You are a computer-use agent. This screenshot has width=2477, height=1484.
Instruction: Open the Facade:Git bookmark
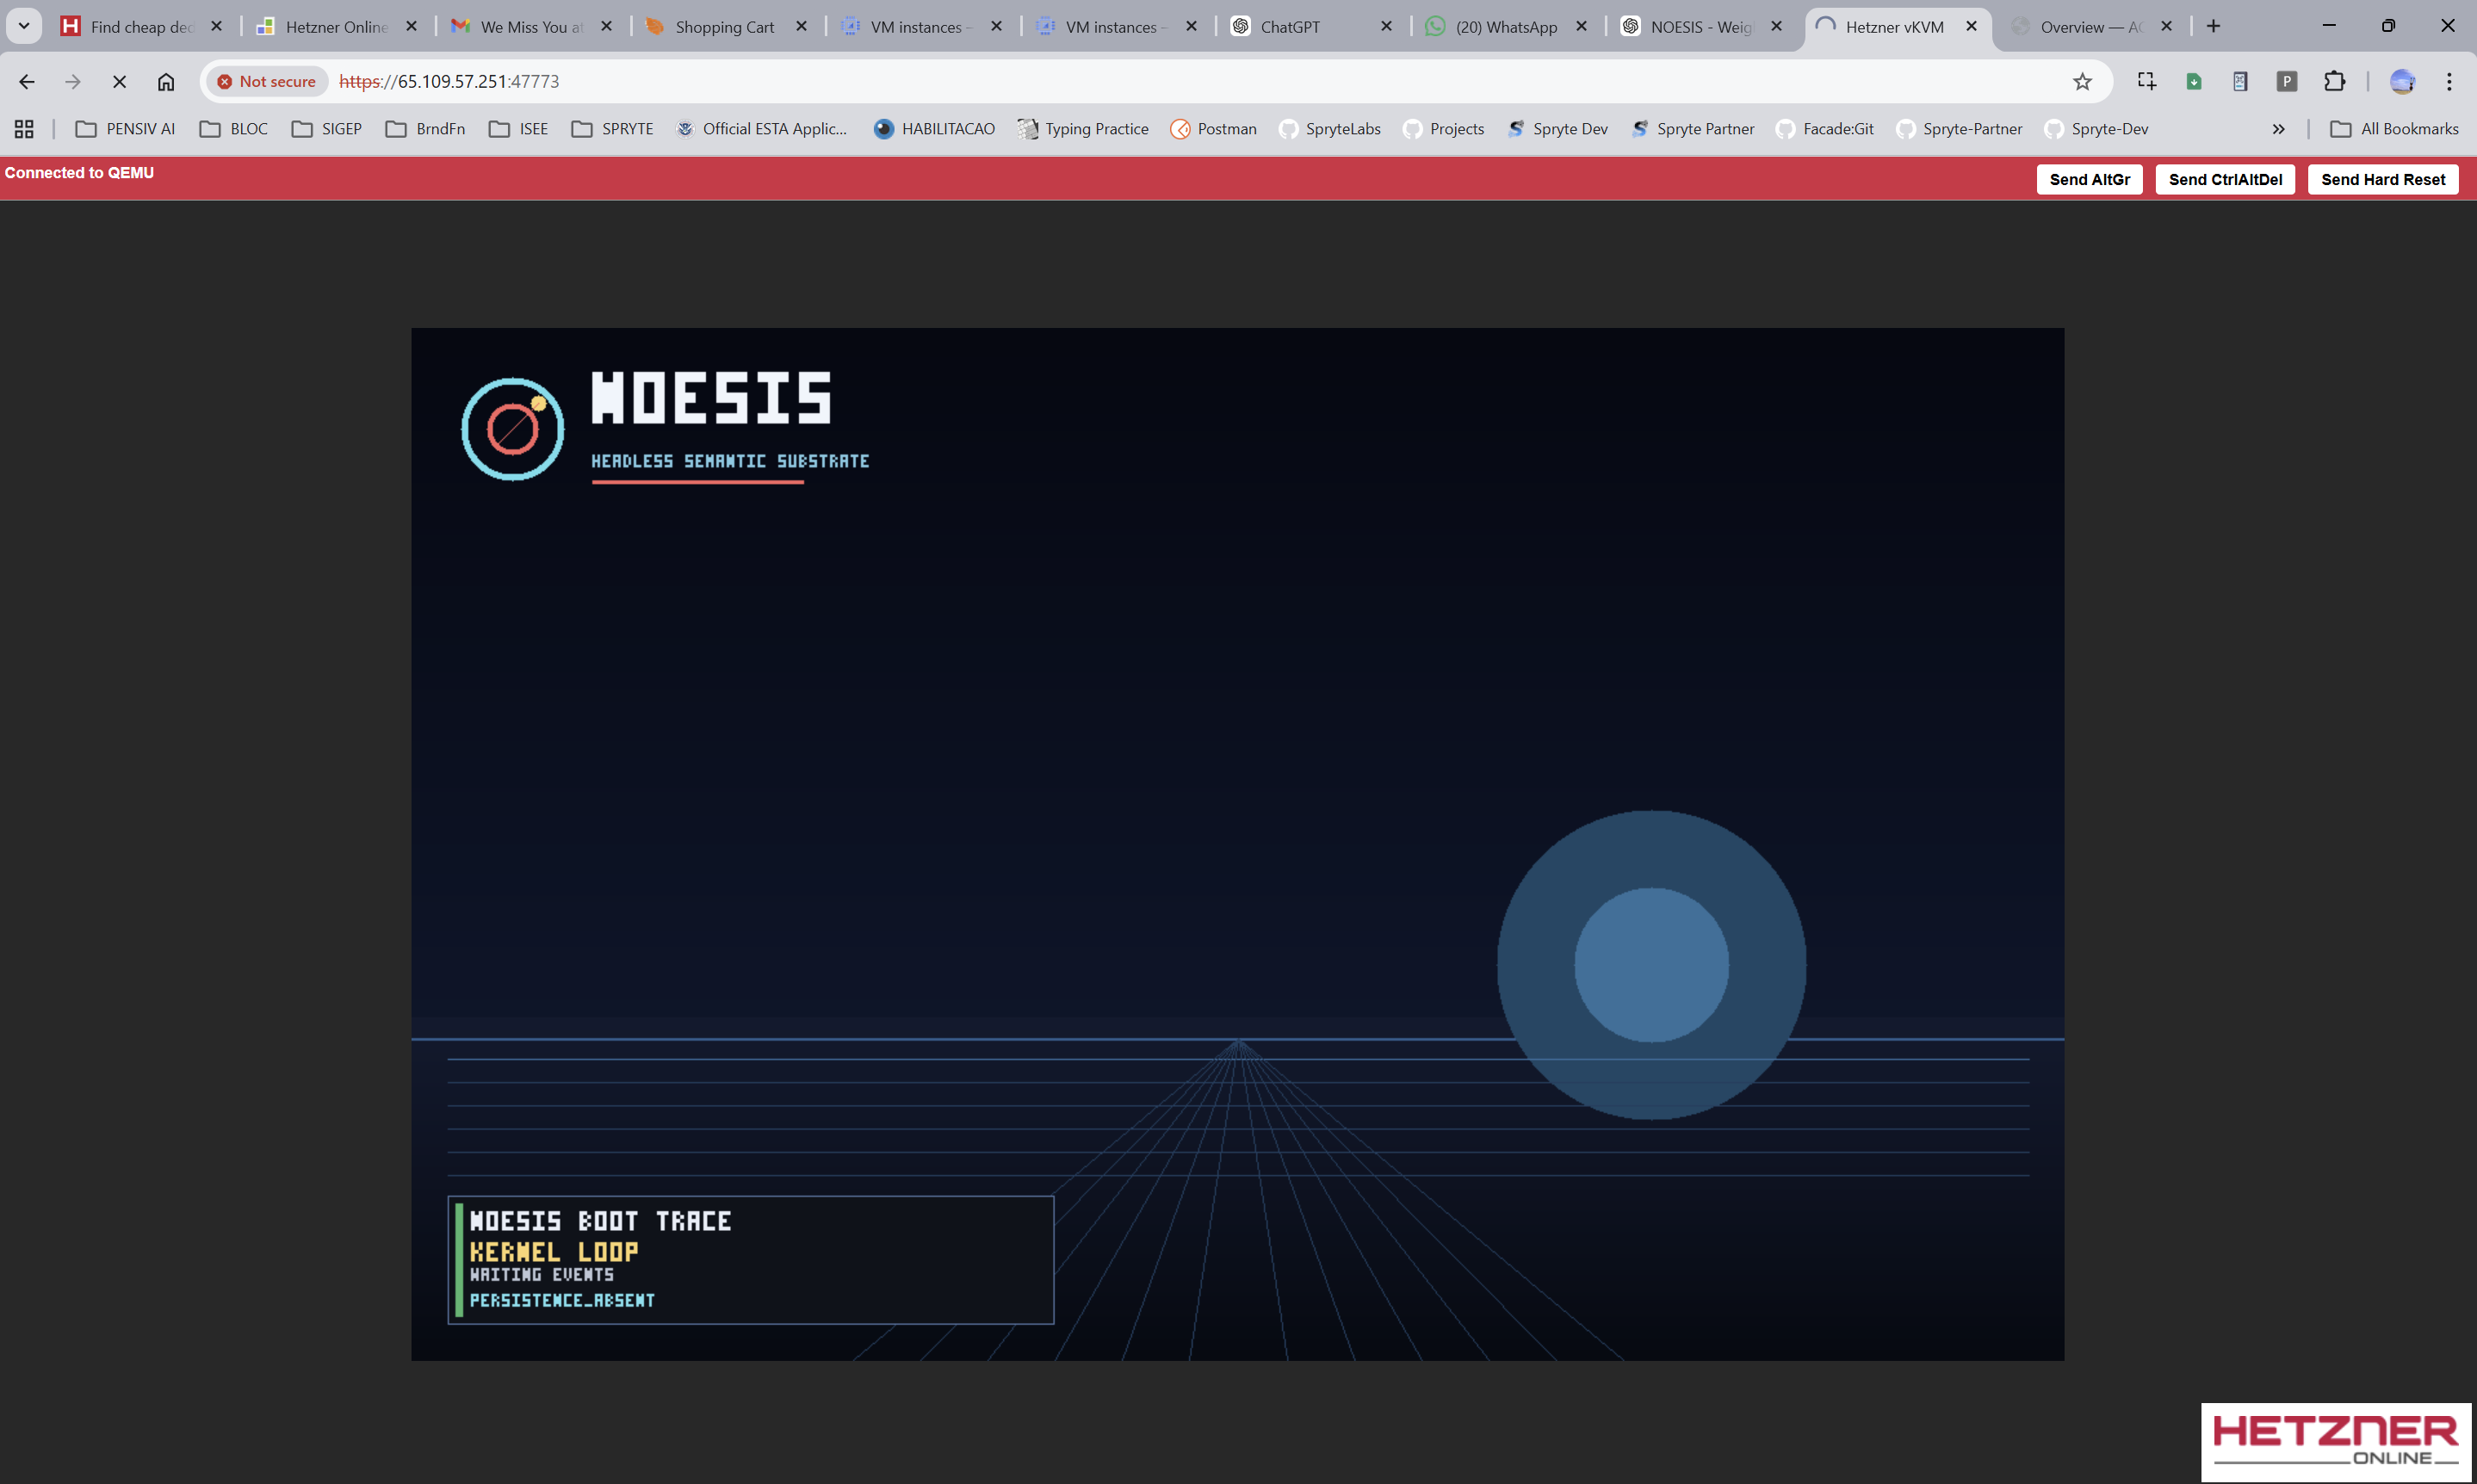click(x=1825, y=129)
